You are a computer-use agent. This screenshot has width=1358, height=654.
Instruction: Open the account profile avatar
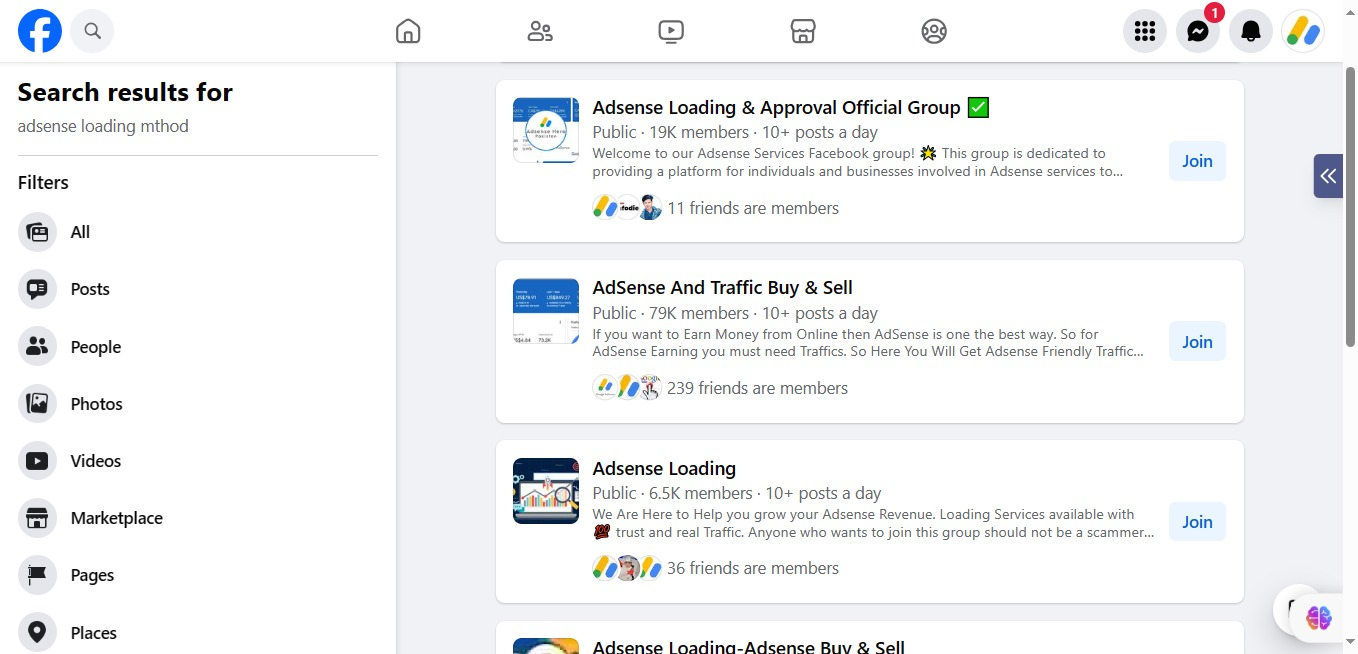[1303, 31]
